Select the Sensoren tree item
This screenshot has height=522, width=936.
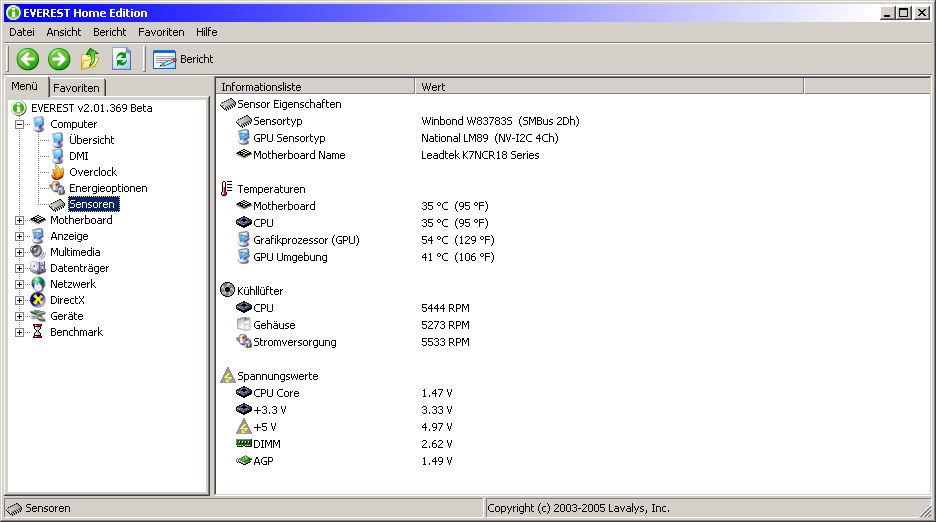[x=93, y=204]
